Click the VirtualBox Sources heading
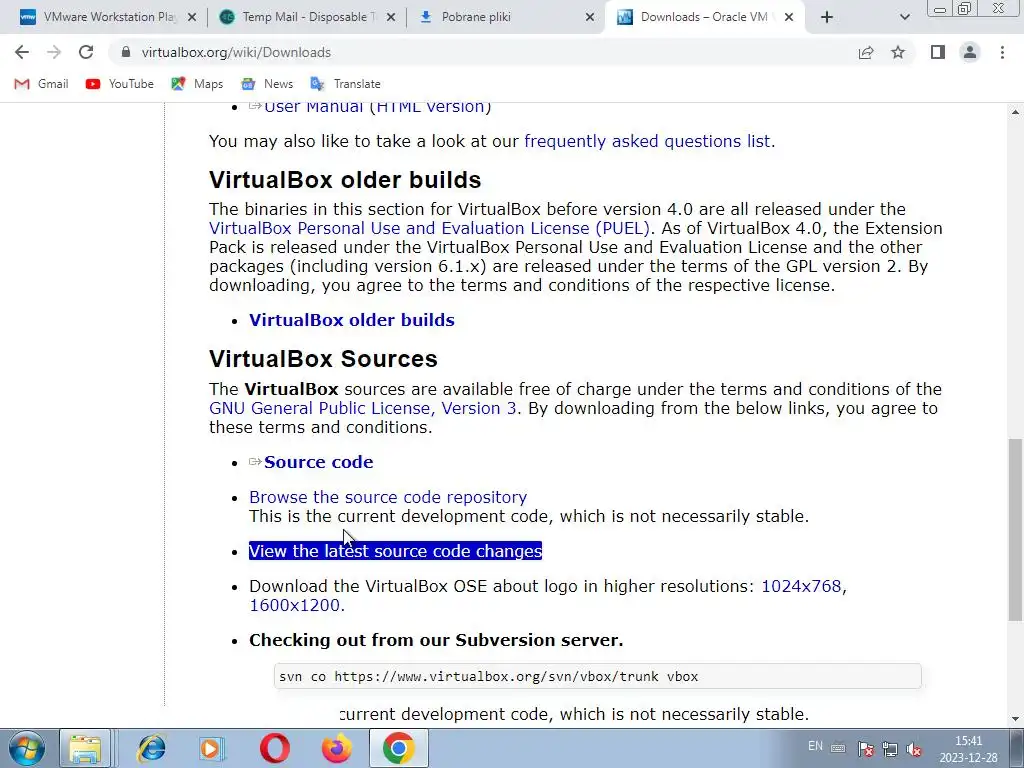This screenshot has height=768, width=1024. (x=323, y=359)
